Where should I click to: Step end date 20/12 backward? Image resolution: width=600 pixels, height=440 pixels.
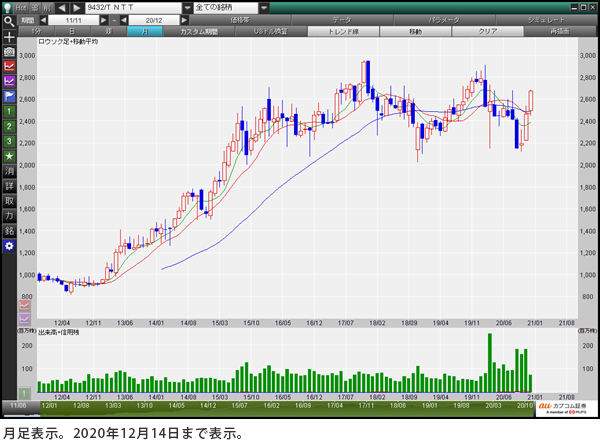pyautogui.click(x=124, y=20)
